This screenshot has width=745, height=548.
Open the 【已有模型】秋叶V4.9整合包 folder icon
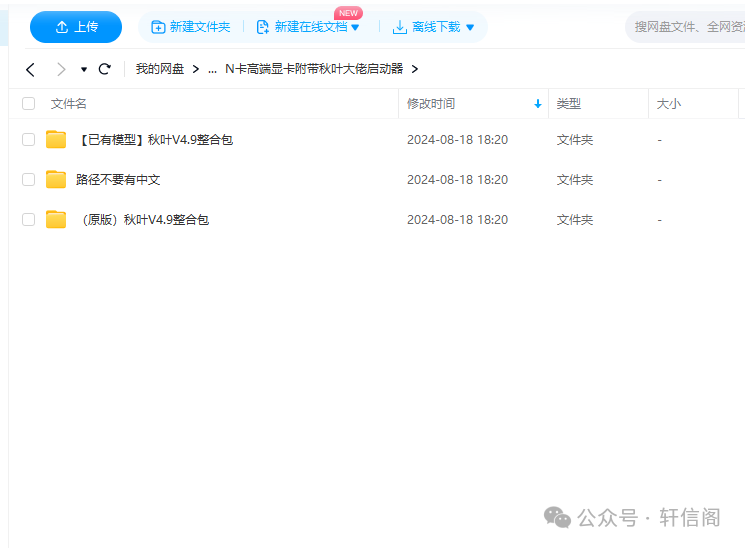[x=56, y=140]
